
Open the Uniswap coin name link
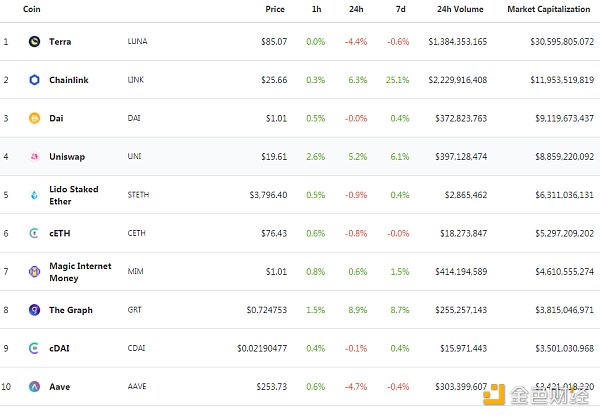[x=66, y=156]
